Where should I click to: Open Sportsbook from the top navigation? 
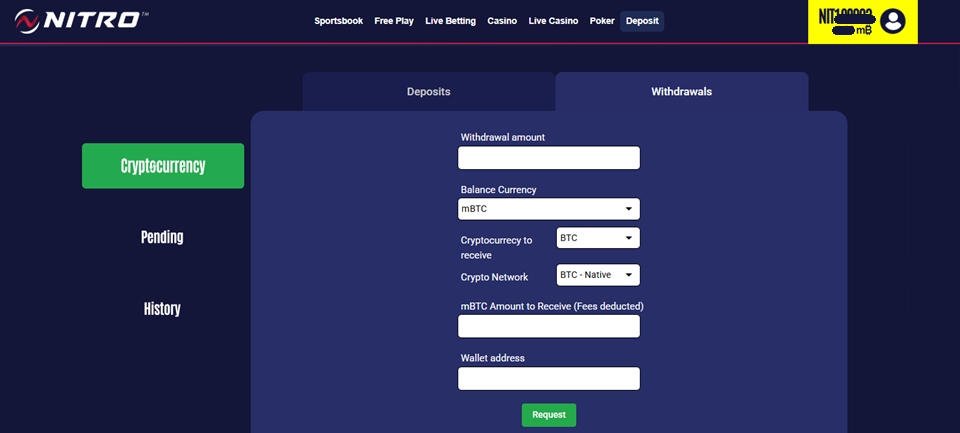(x=338, y=21)
